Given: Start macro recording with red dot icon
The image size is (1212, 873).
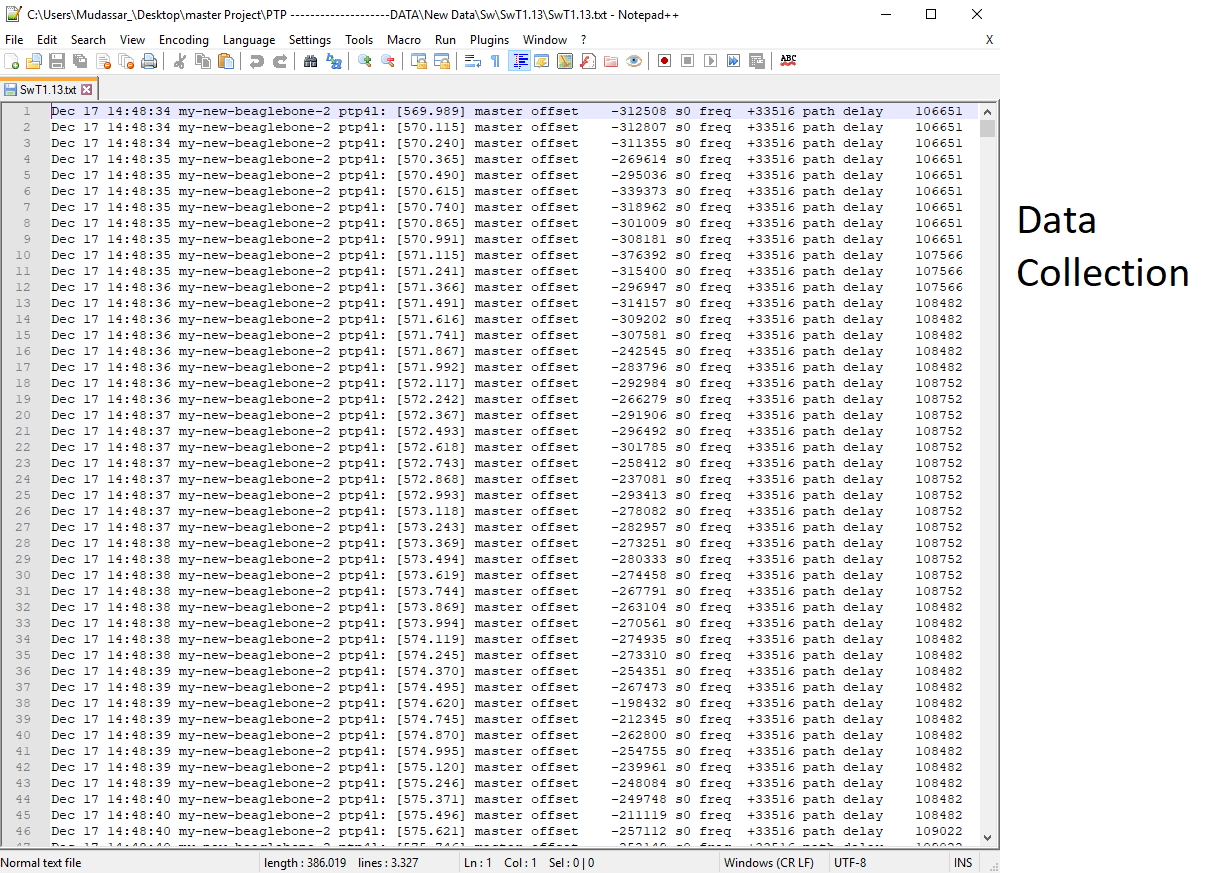Looking at the screenshot, I should click(664, 61).
